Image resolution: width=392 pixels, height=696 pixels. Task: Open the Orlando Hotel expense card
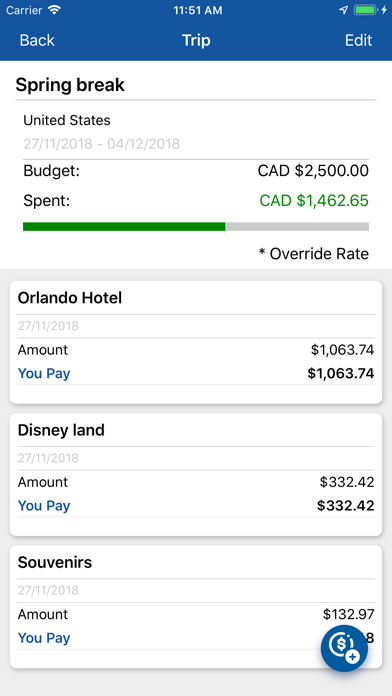tap(196, 342)
